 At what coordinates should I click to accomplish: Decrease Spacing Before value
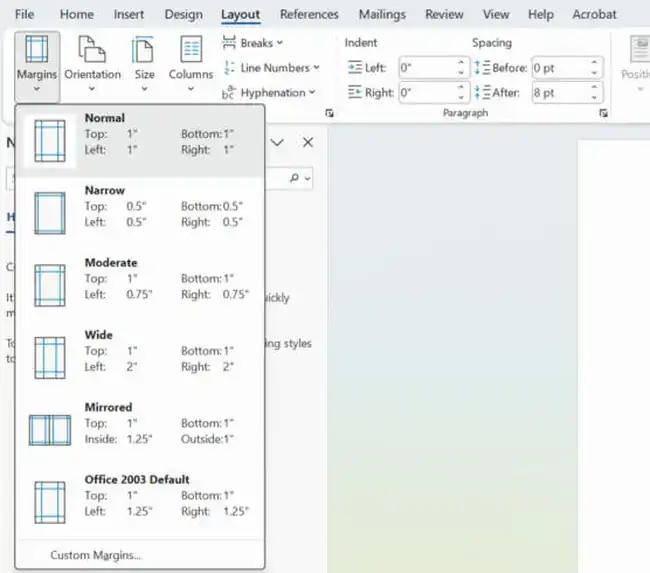[x=594, y=73]
